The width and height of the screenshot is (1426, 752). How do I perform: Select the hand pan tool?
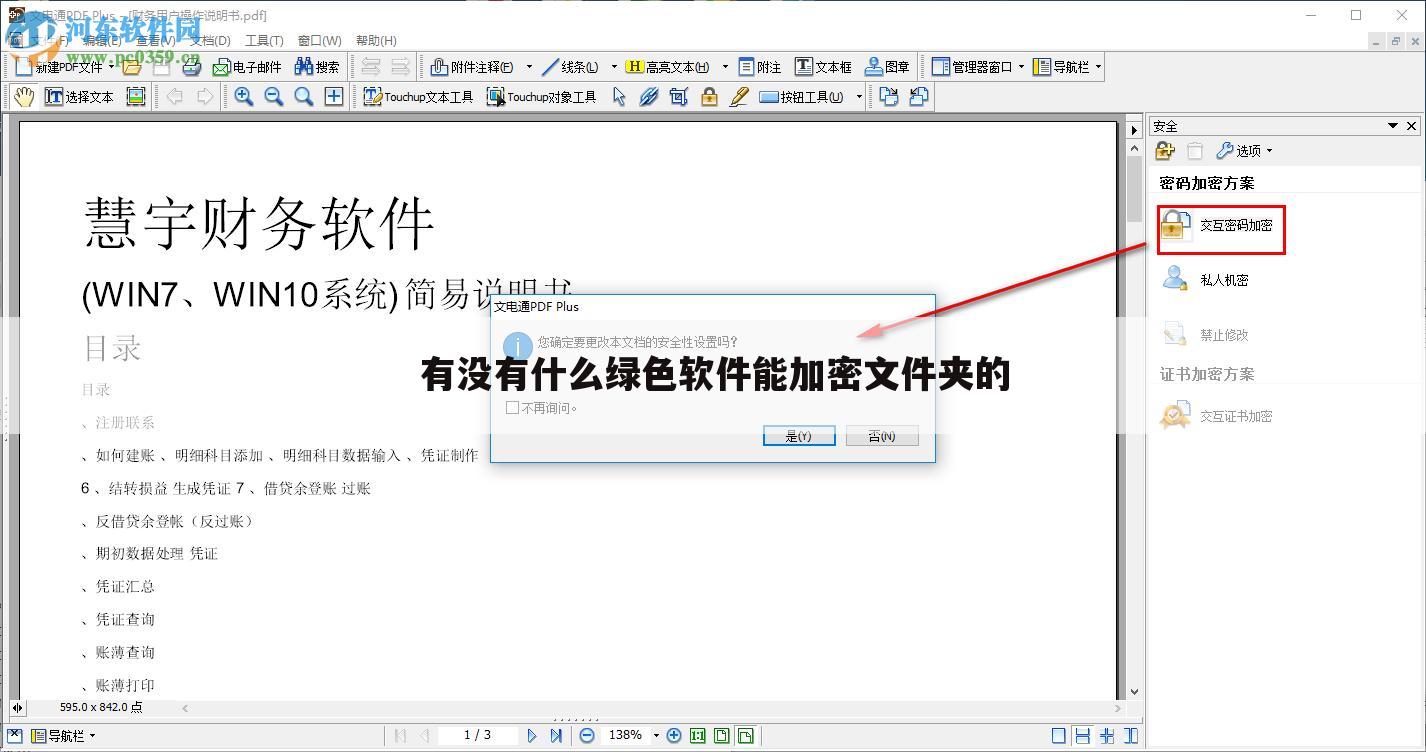coord(24,97)
